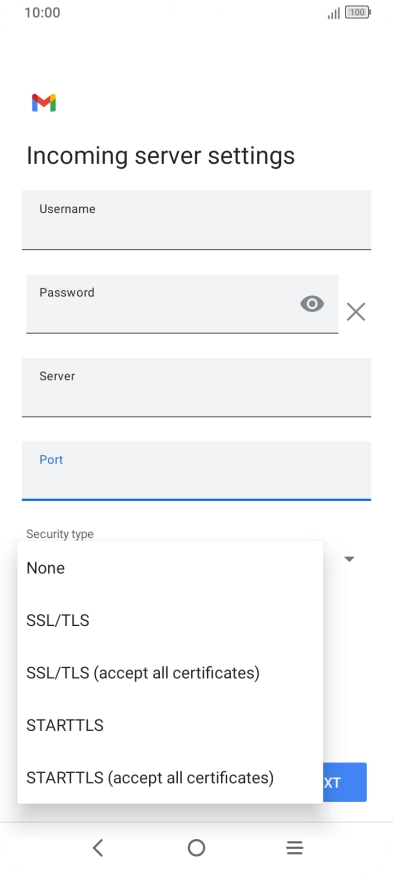Image resolution: width=393 pixels, height=874 pixels.
Task: Select None as the security type
Action: pos(170,568)
